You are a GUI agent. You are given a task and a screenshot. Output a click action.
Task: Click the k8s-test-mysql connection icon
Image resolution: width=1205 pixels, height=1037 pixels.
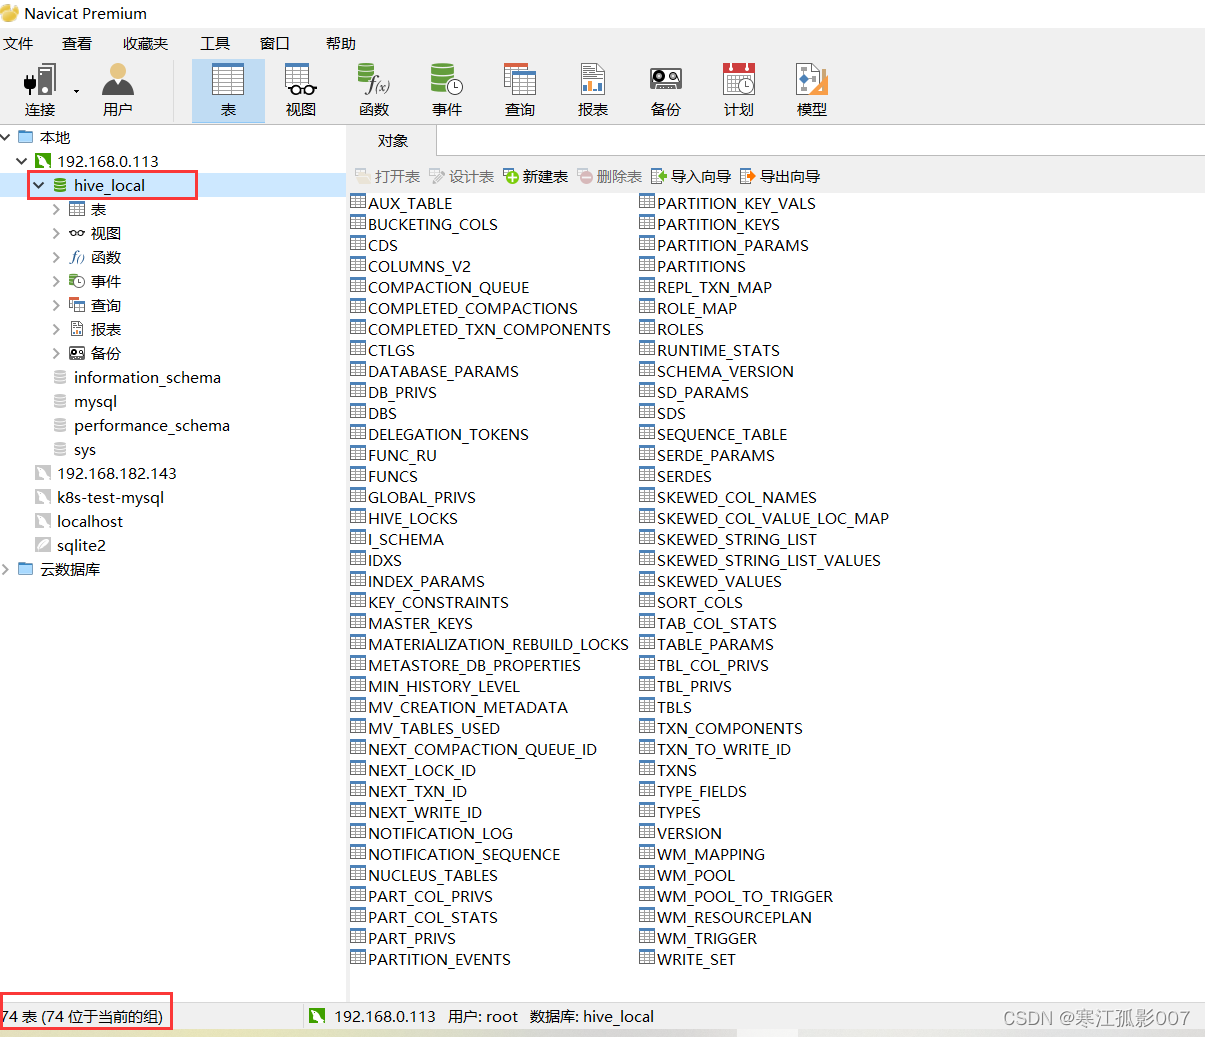pos(42,497)
